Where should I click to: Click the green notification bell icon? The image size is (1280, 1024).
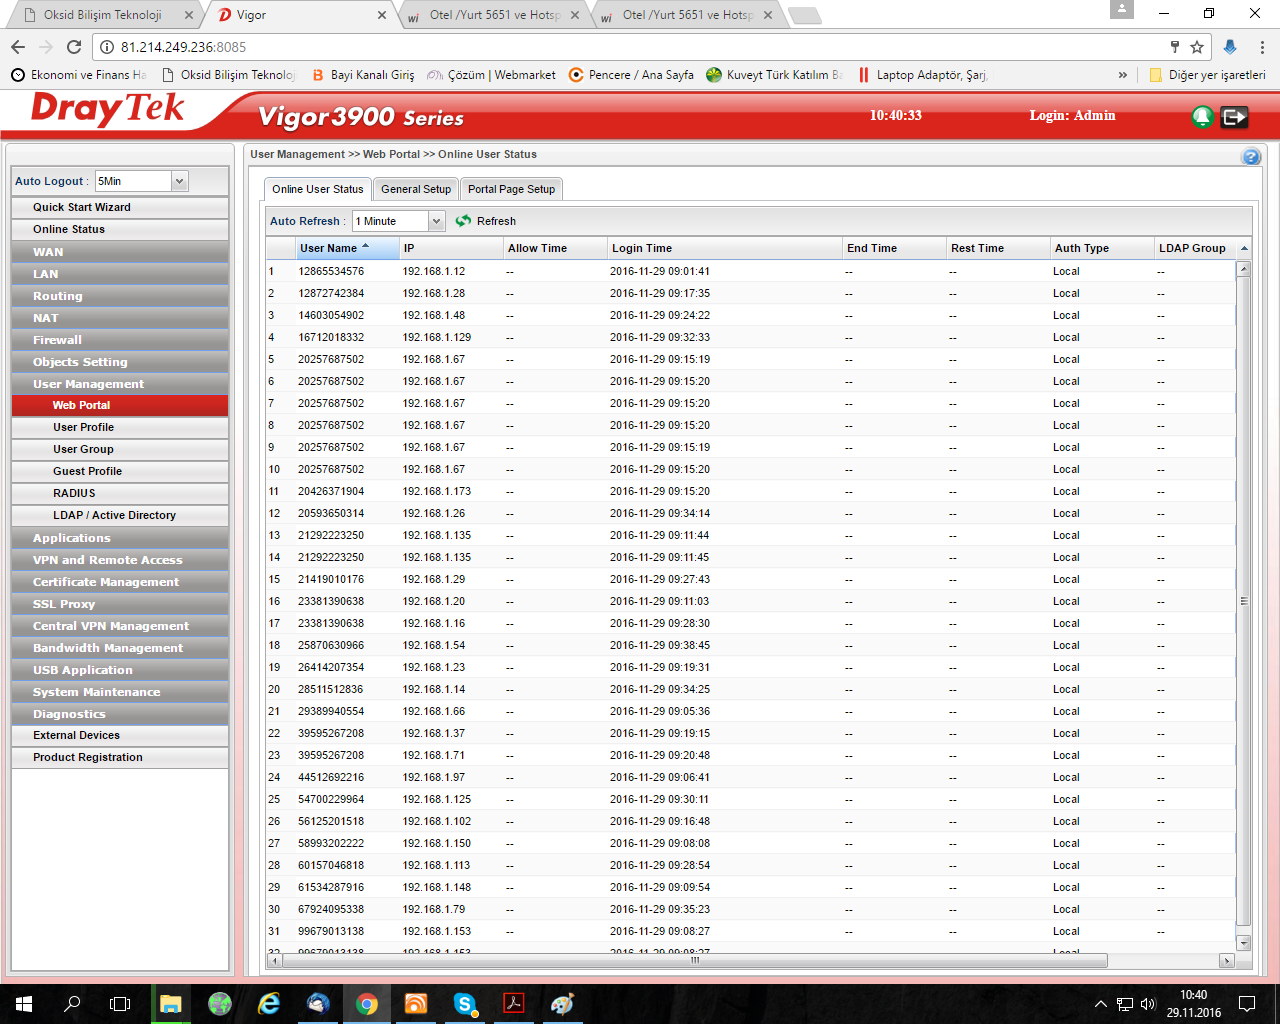pos(1202,117)
